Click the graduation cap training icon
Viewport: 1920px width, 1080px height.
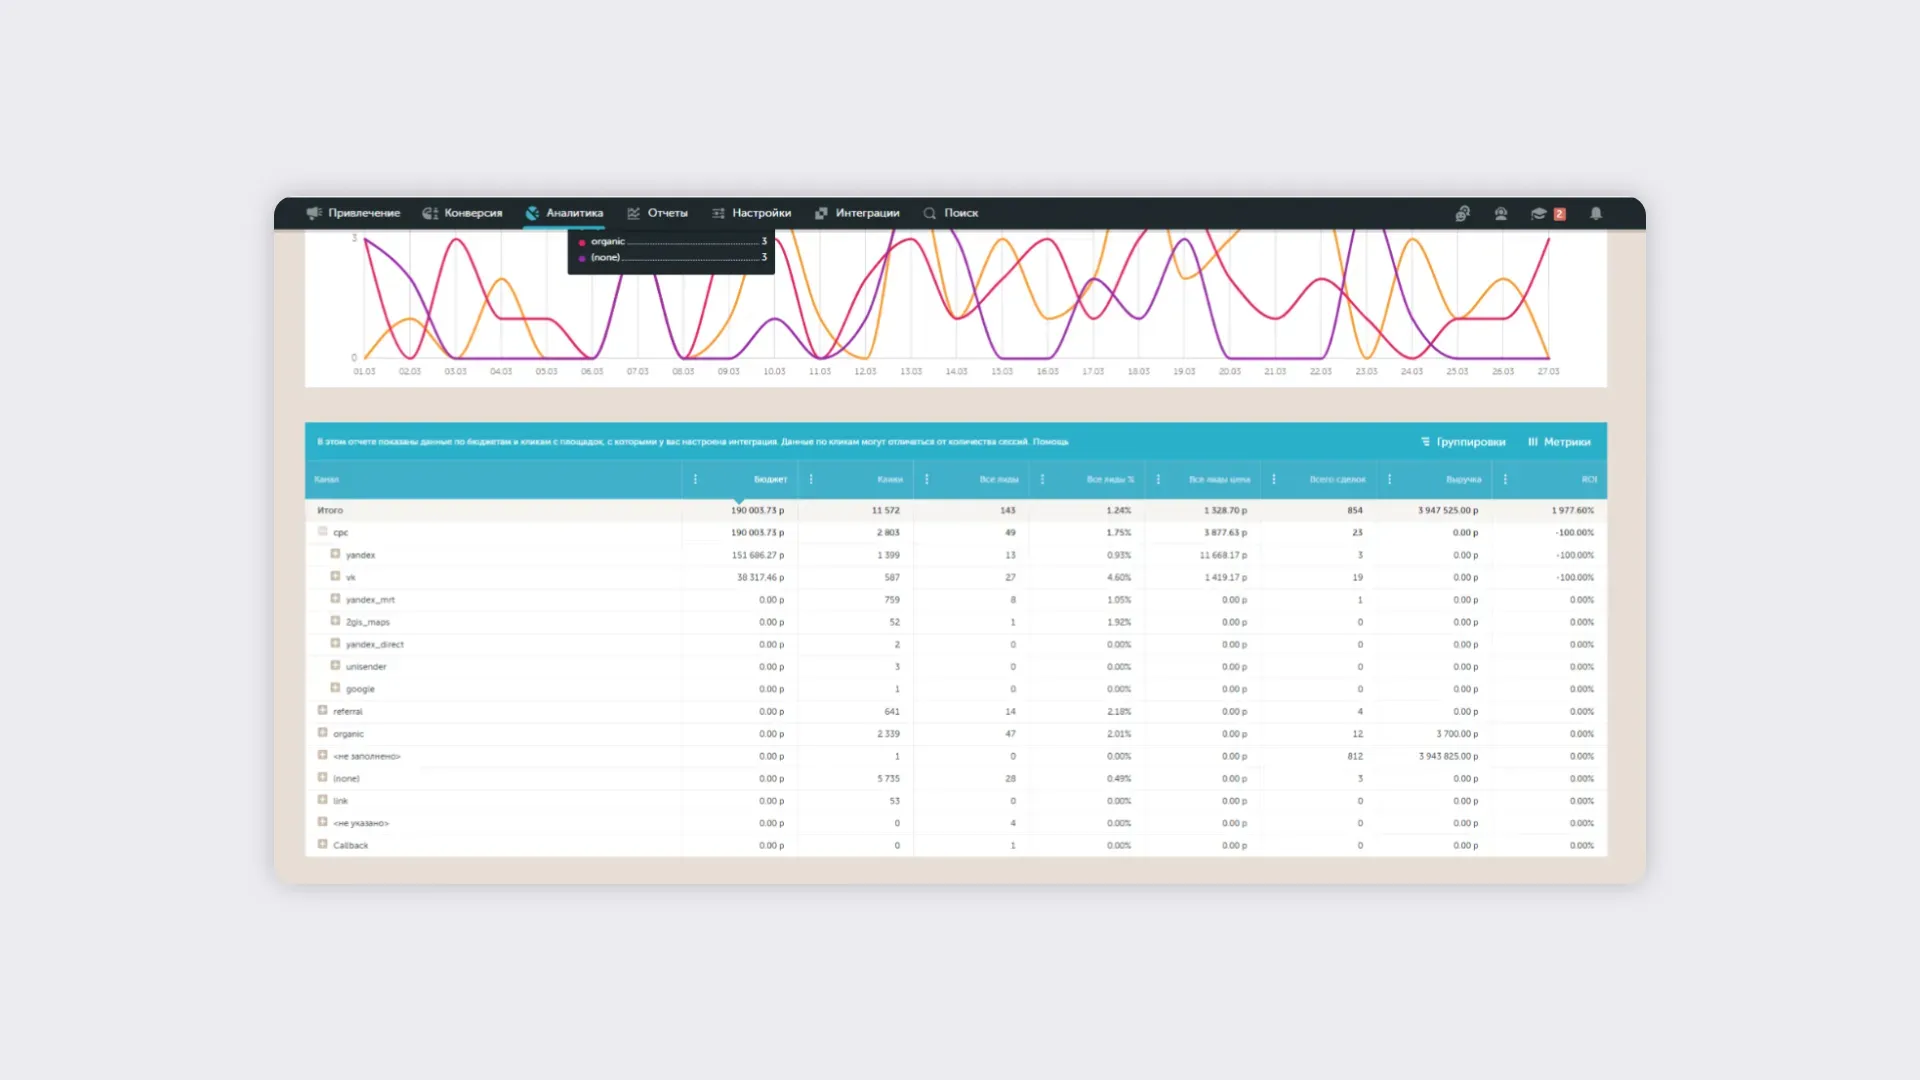click(x=1538, y=213)
